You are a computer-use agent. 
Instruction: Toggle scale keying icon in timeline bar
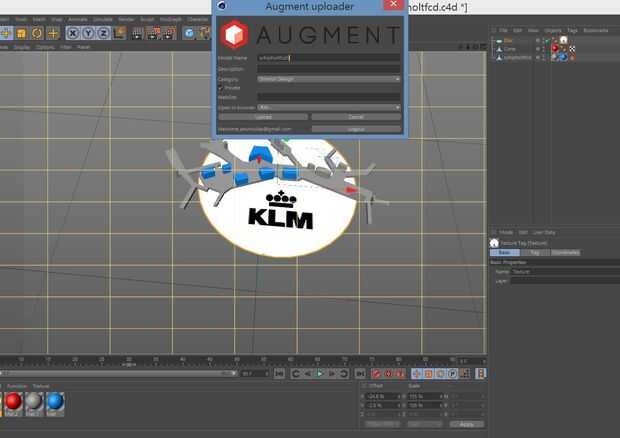(429, 374)
